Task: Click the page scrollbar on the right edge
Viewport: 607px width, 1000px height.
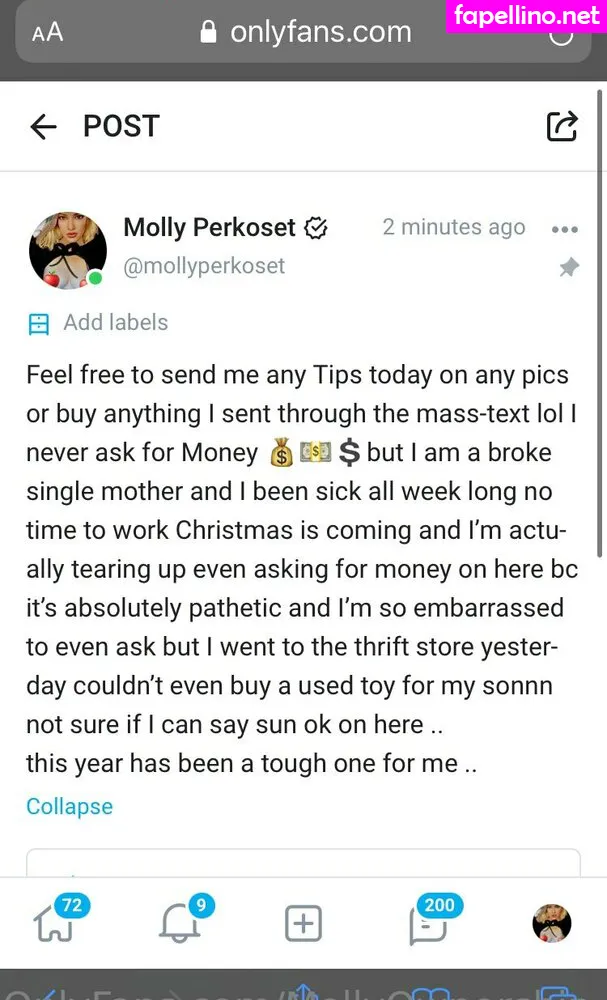Action: [599, 450]
